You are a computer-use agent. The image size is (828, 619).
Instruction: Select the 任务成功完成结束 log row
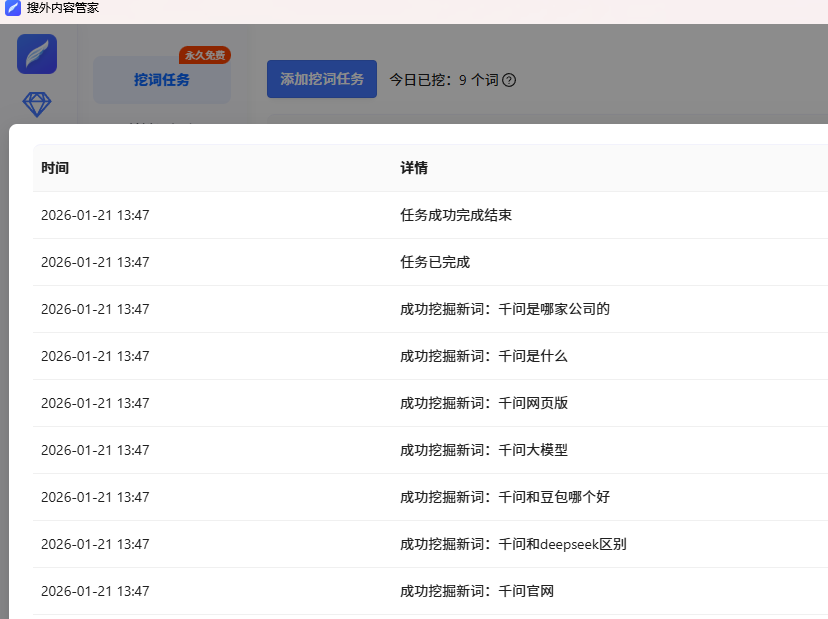(x=456, y=215)
